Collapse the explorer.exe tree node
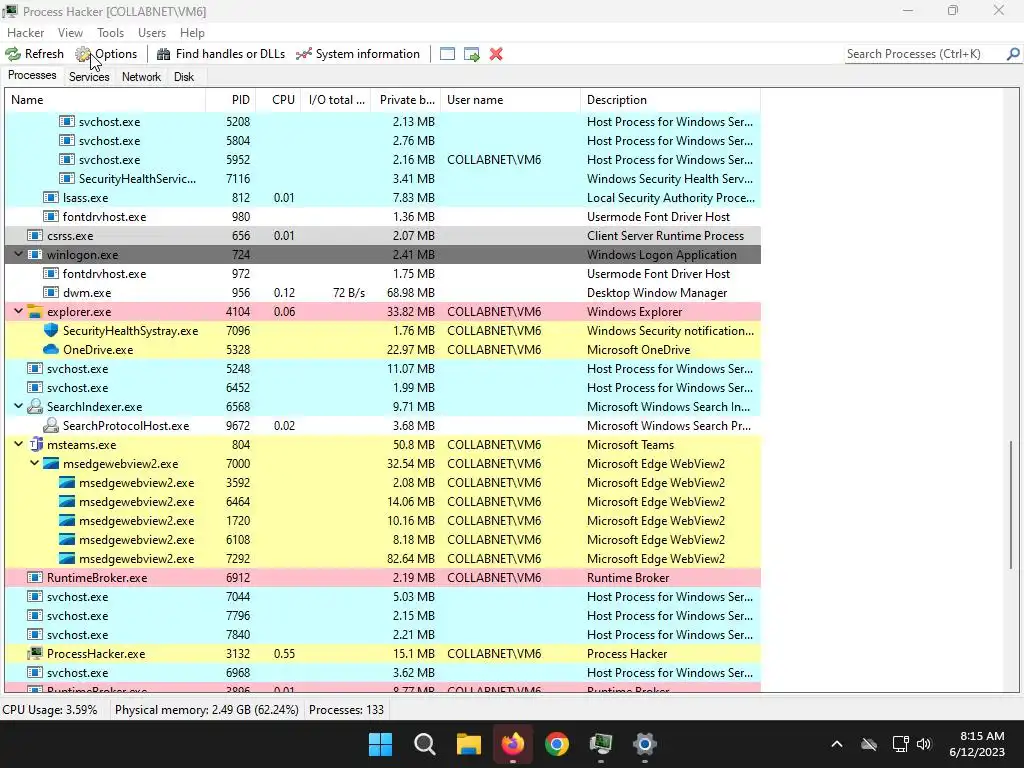Viewport: 1024px width, 768px height. pos(18,312)
